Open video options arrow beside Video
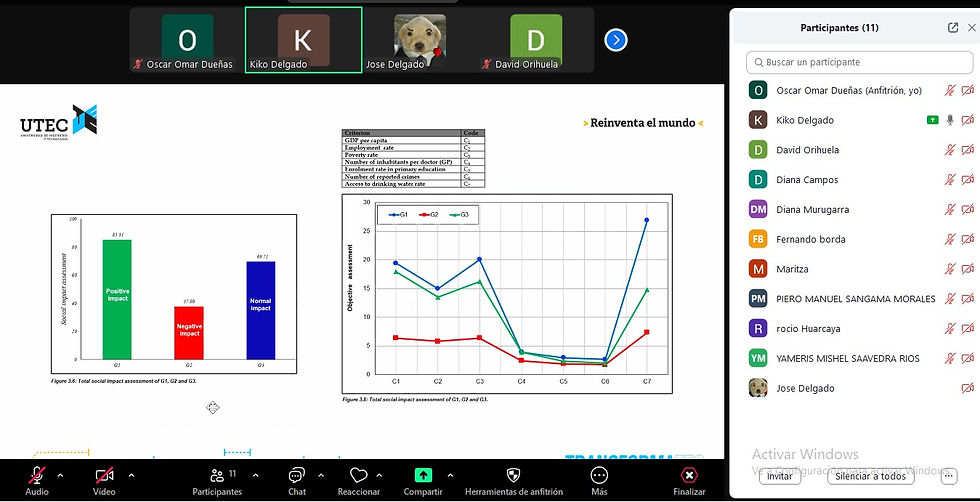Screen dimensions: 980x502 coord(131,476)
